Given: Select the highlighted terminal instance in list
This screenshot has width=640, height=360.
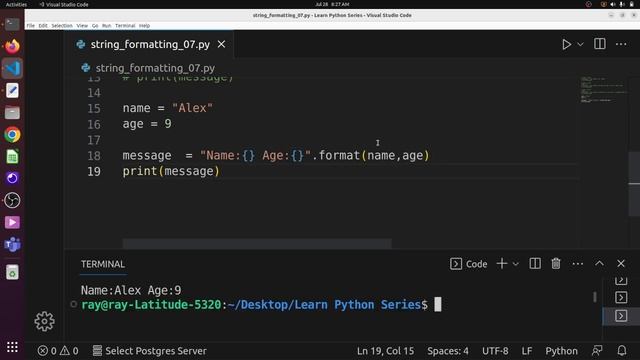Looking at the screenshot, I should point(621,316).
